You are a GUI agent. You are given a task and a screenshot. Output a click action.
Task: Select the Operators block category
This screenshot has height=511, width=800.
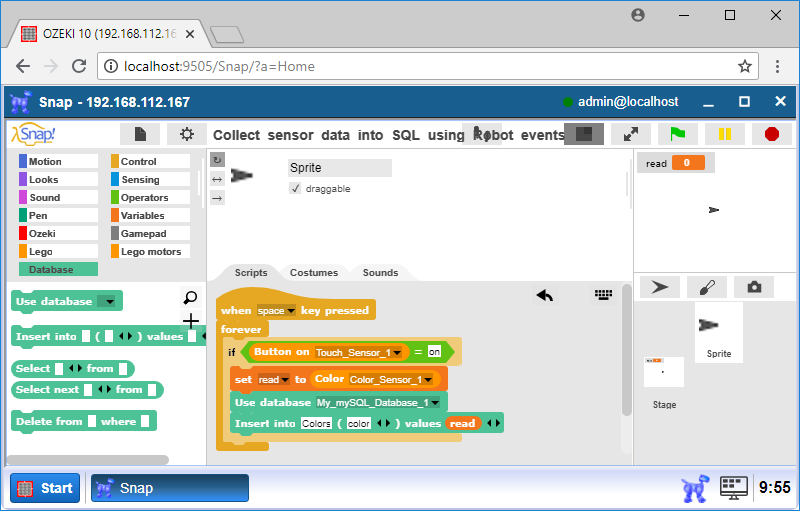[x=151, y=197]
